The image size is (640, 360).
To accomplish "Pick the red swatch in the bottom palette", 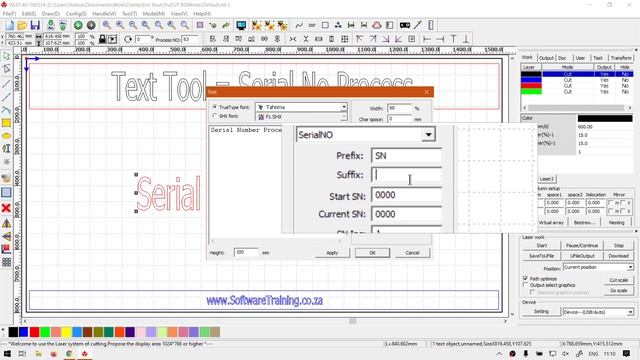I will coord(34,332).
